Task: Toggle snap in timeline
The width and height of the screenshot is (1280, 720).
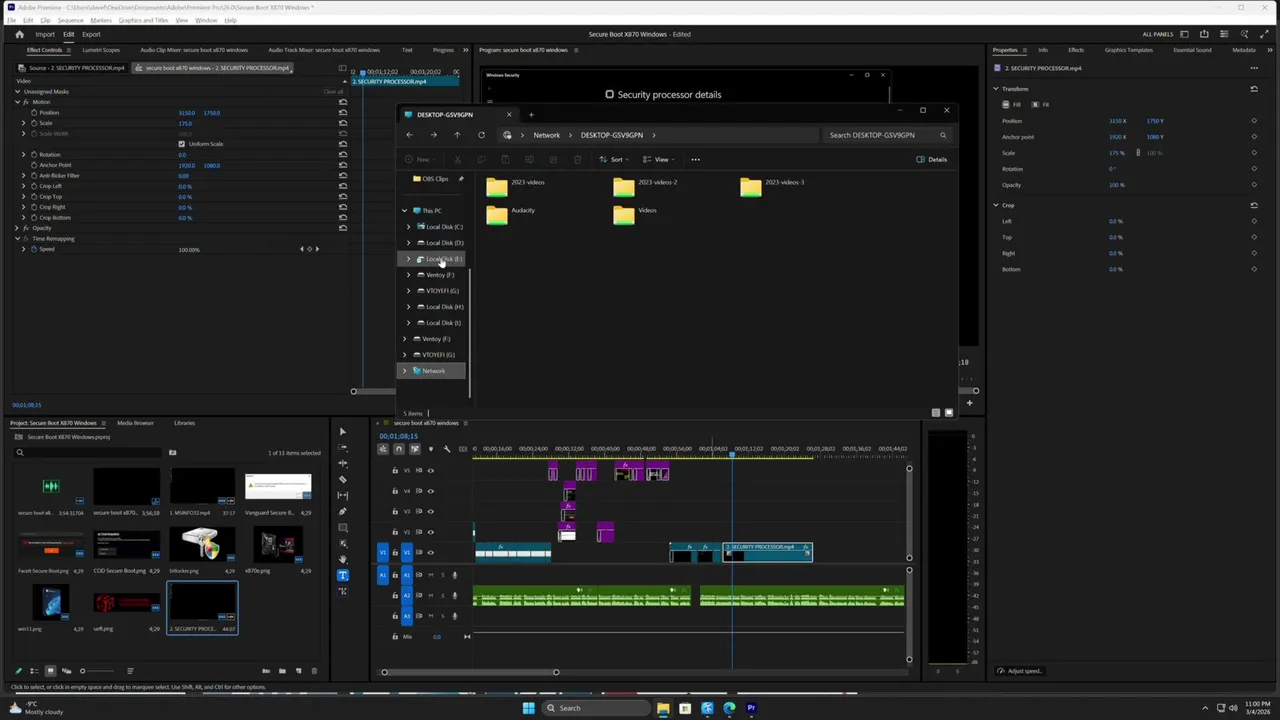Action: tap(399, 449)
